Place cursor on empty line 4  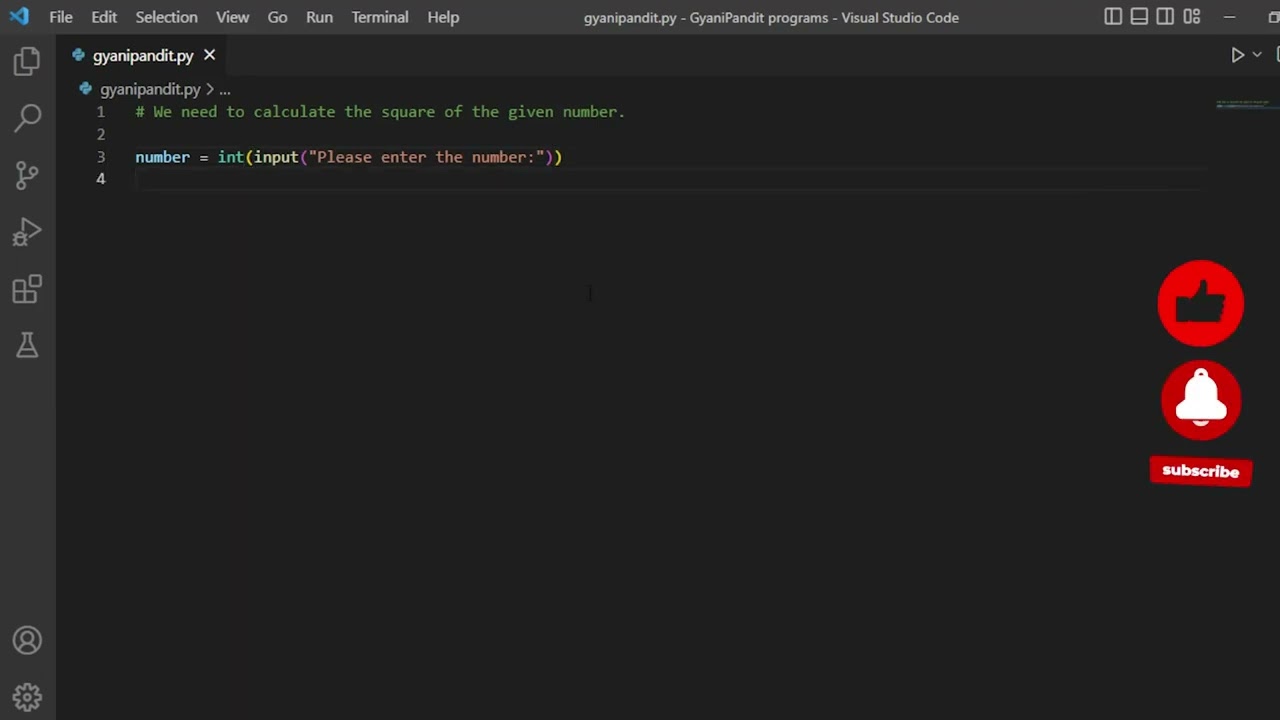(x=670, y=179)
